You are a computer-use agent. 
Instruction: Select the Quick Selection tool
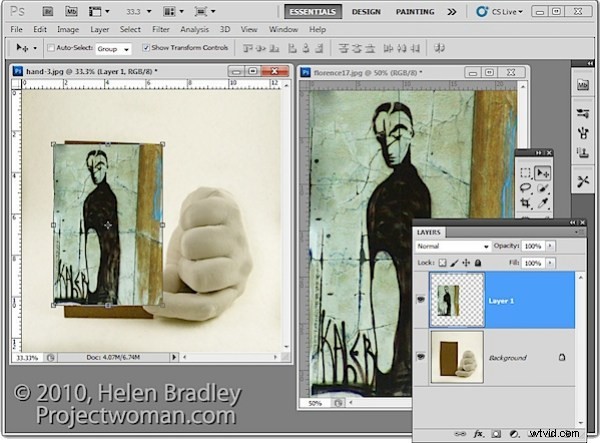click(543, 188)
